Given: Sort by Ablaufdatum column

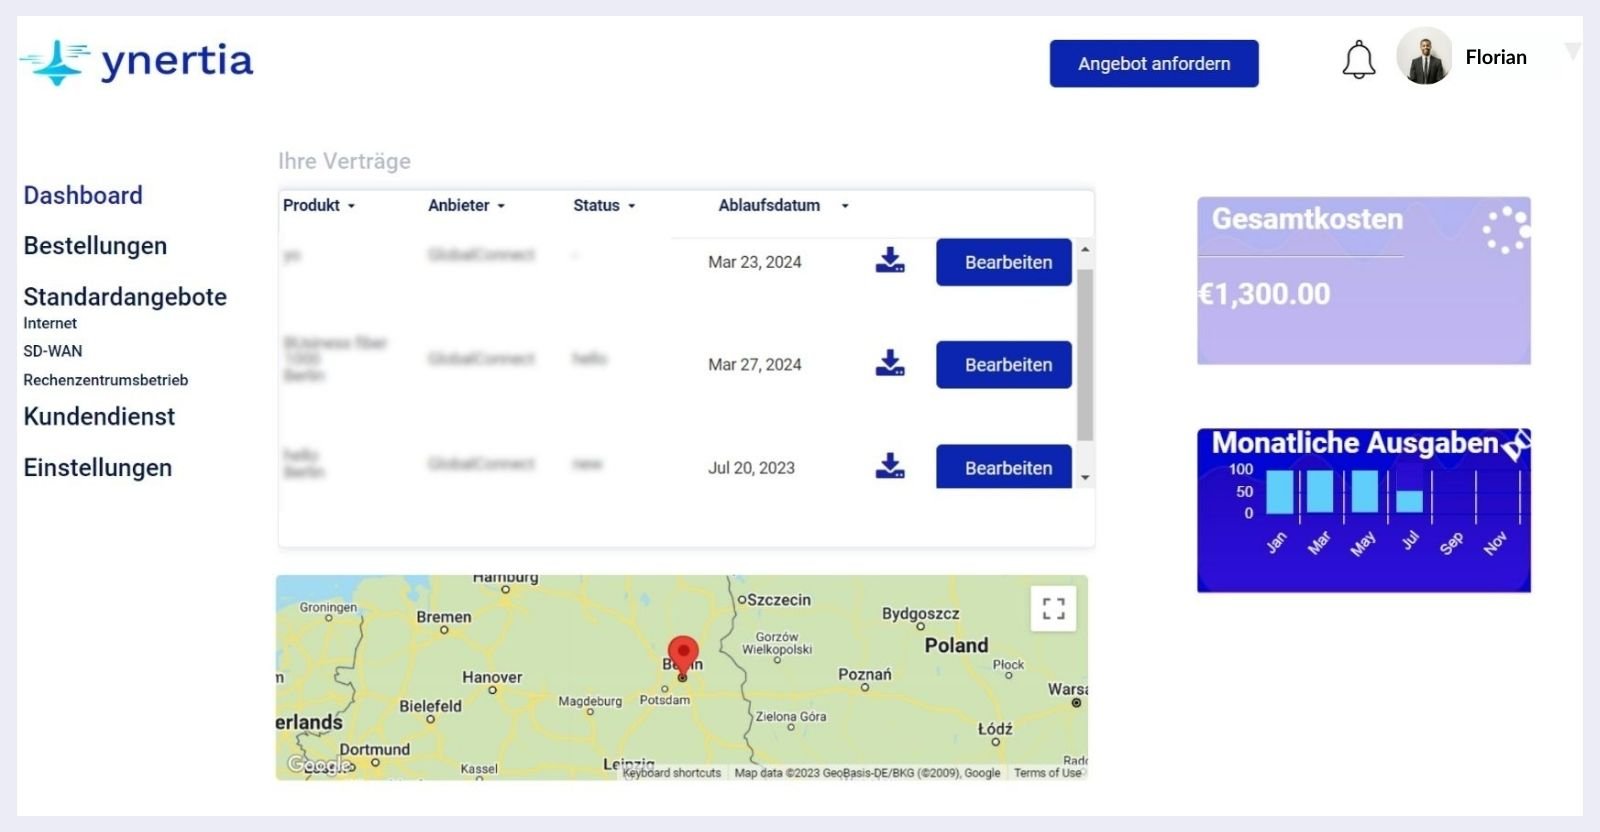Looking at the screenshot, I should click(783, 205).
